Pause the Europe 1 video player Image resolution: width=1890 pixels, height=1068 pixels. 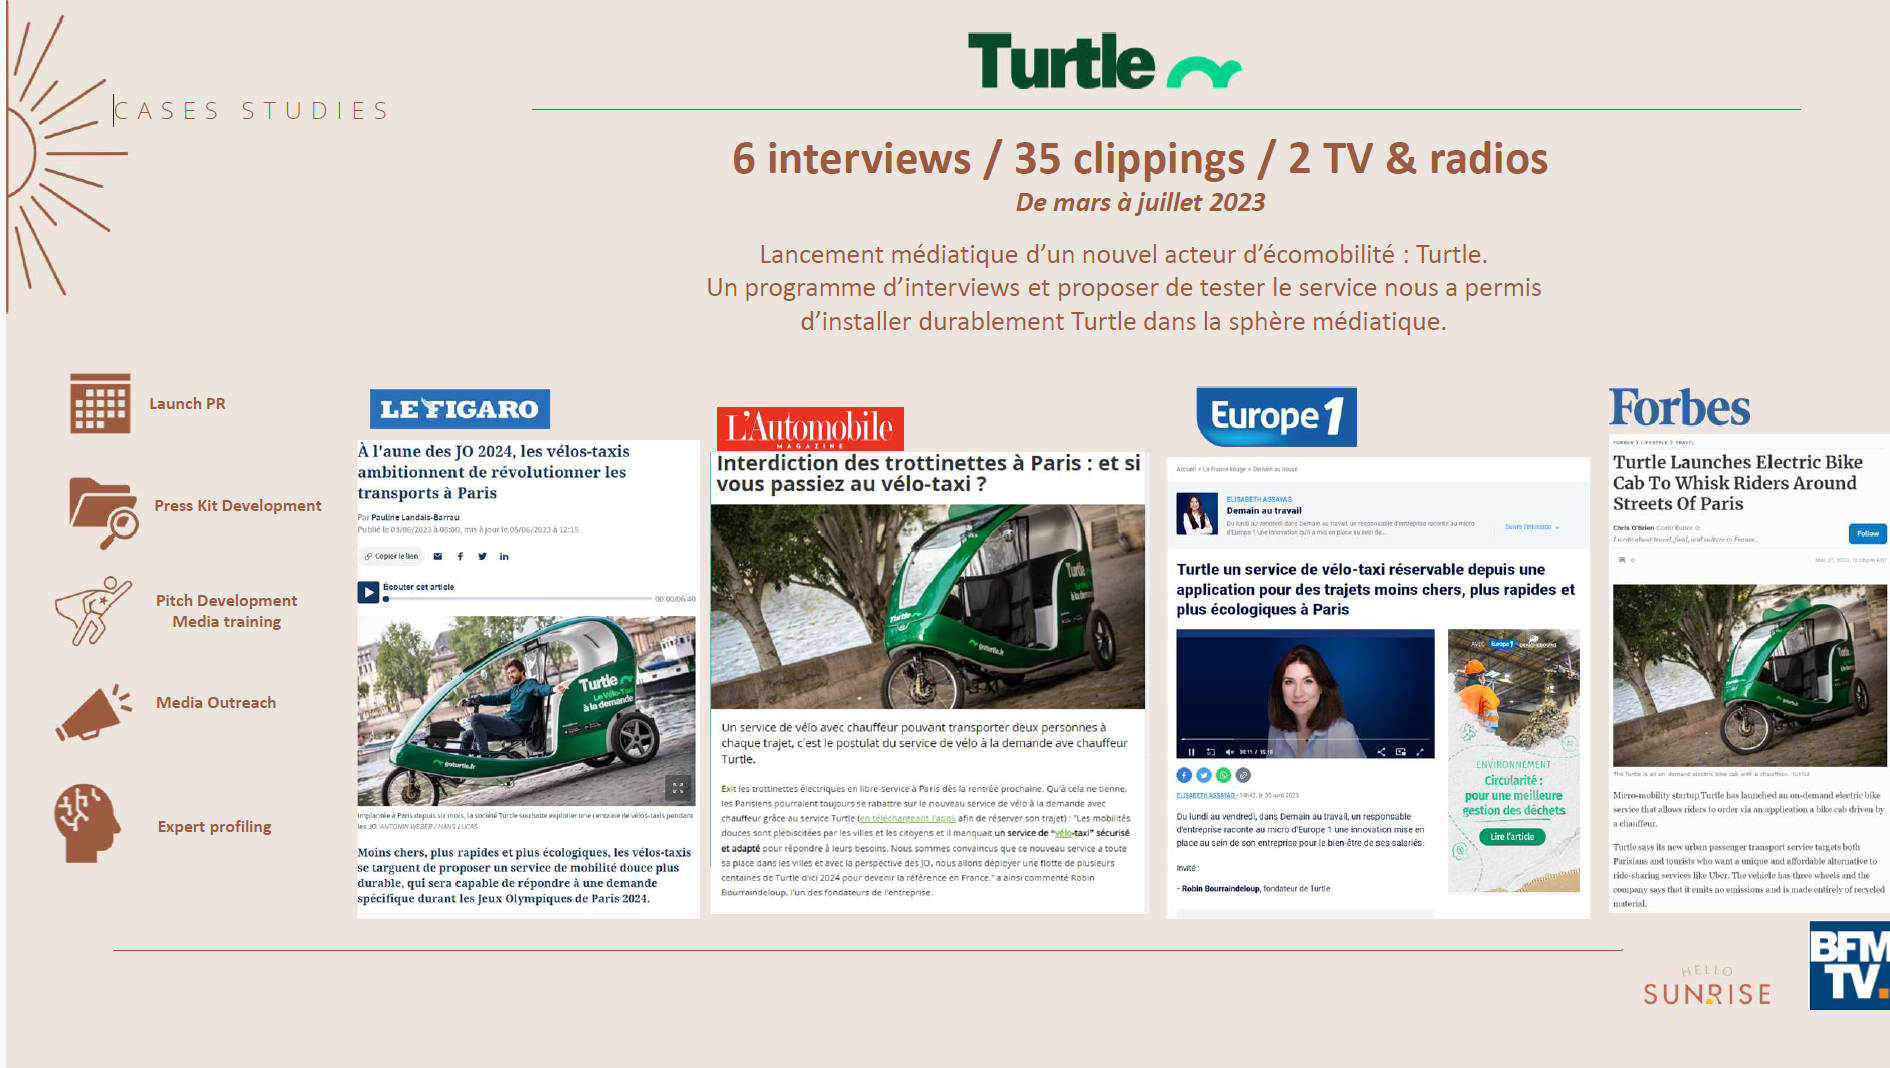point(1191,752)
